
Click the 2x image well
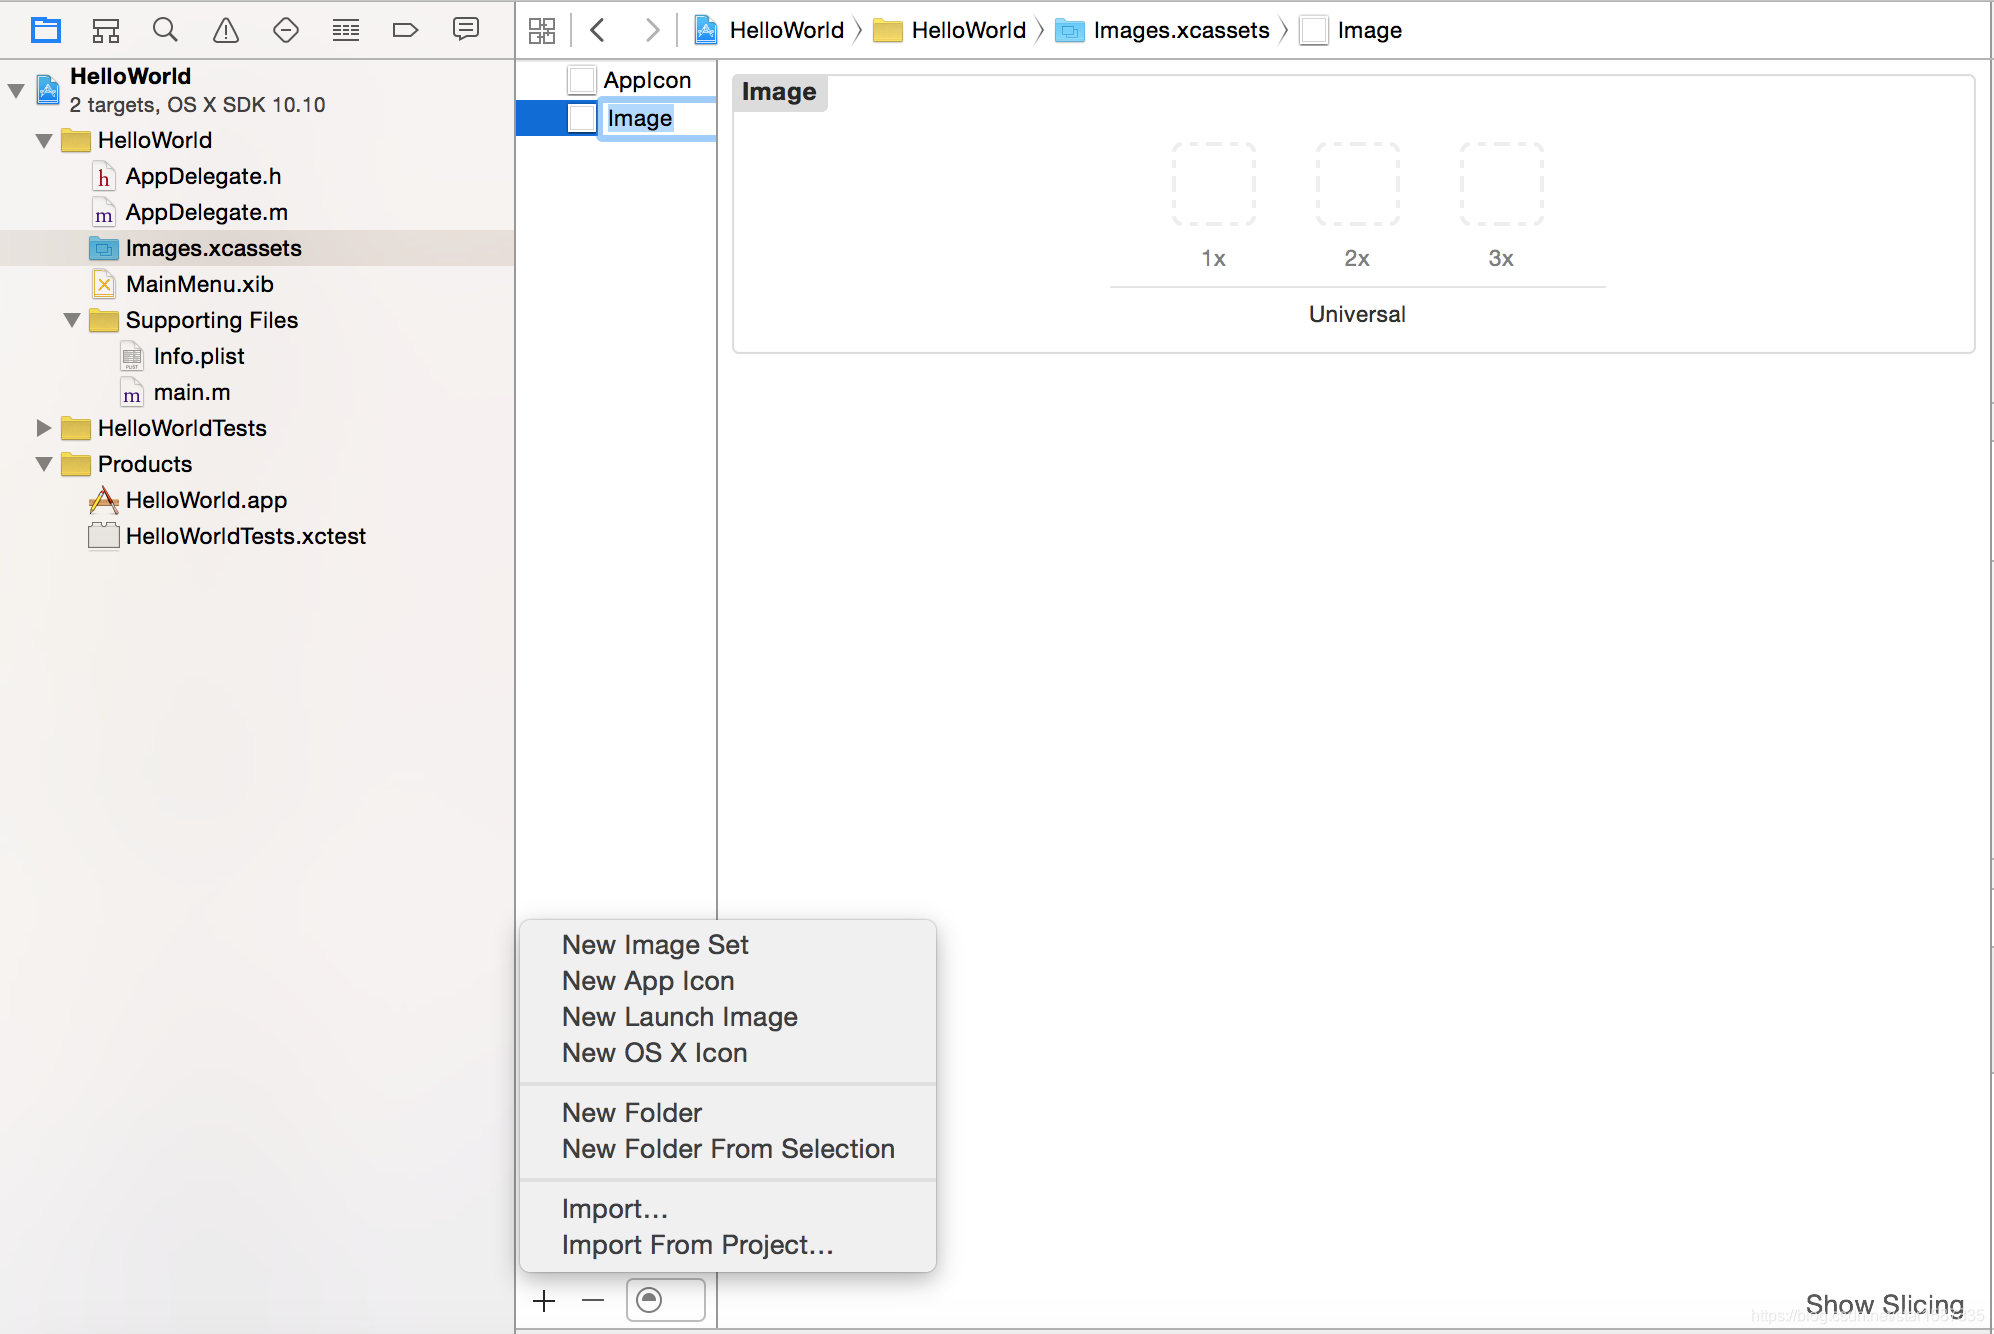point(1357,184)
